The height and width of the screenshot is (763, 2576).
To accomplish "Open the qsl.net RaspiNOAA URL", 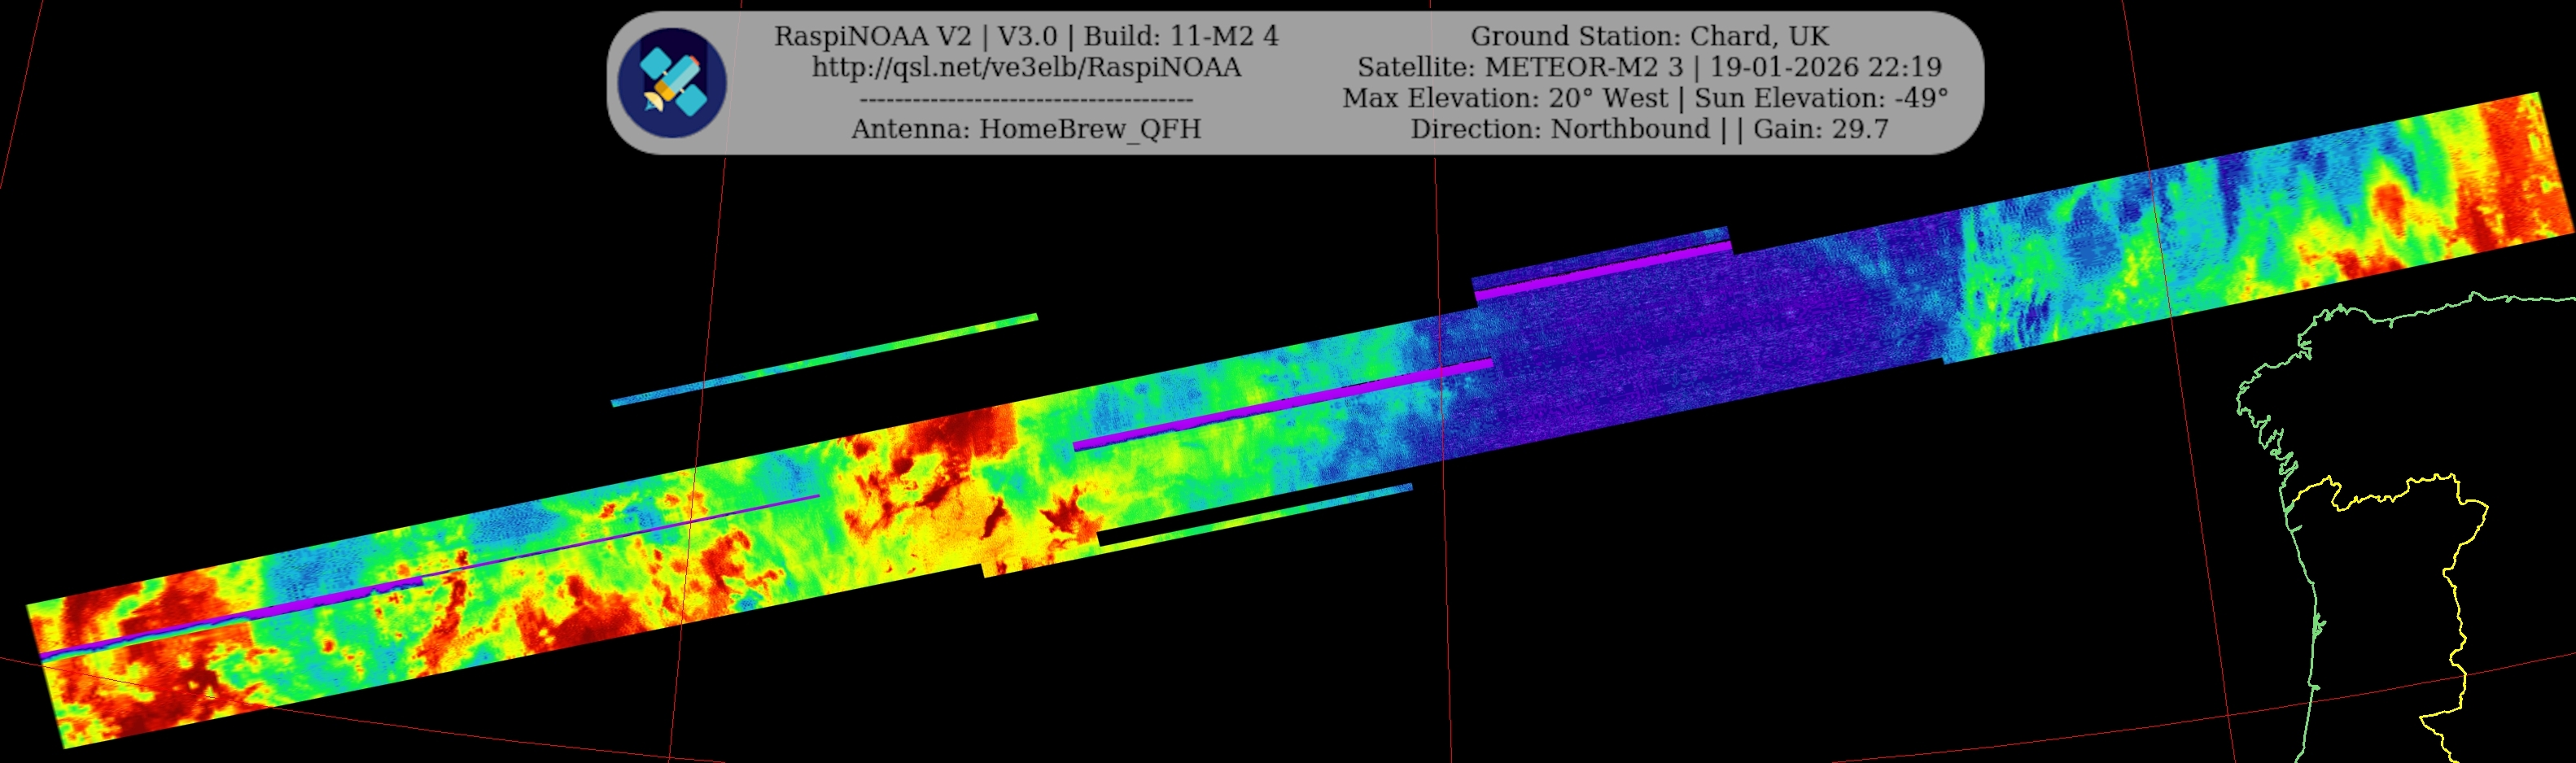I will [1026, 67].
